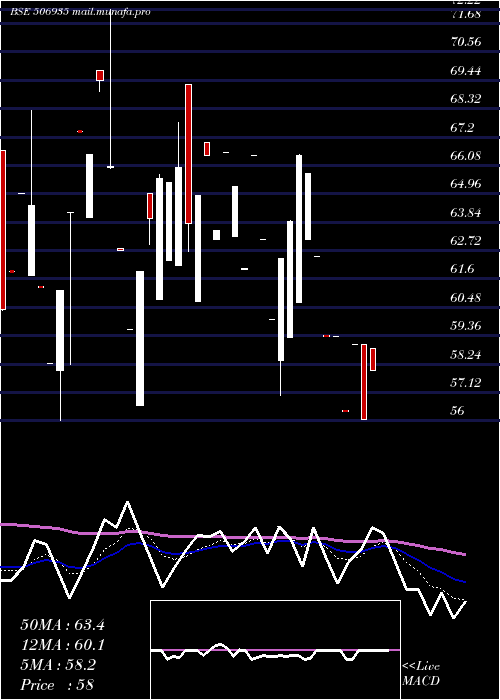Click the '5MA : 58.2' readout
This screenshot has width=500, height=700.
(58, 665)
